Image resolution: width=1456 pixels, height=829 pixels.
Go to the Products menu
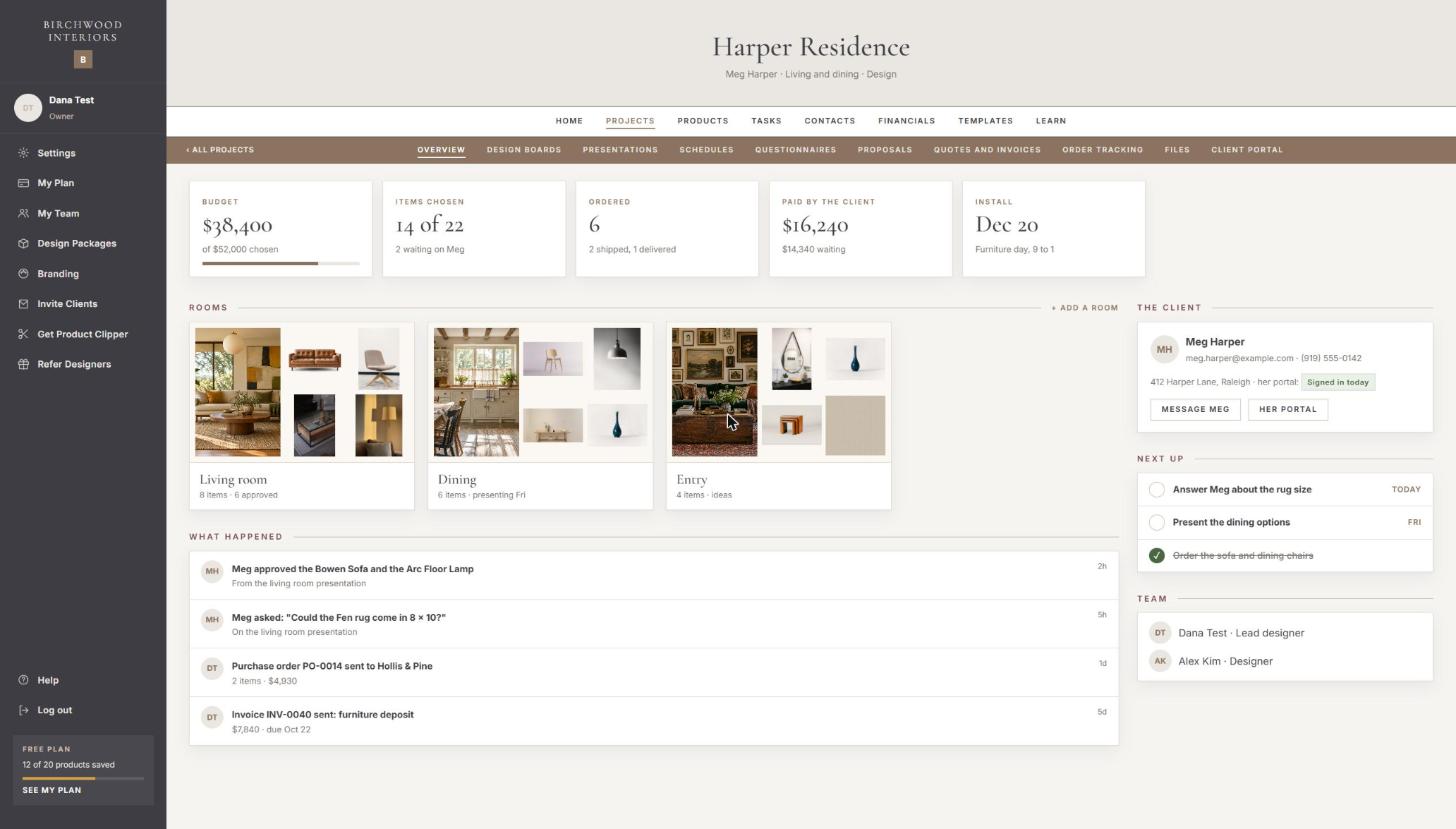coord(702,121)
